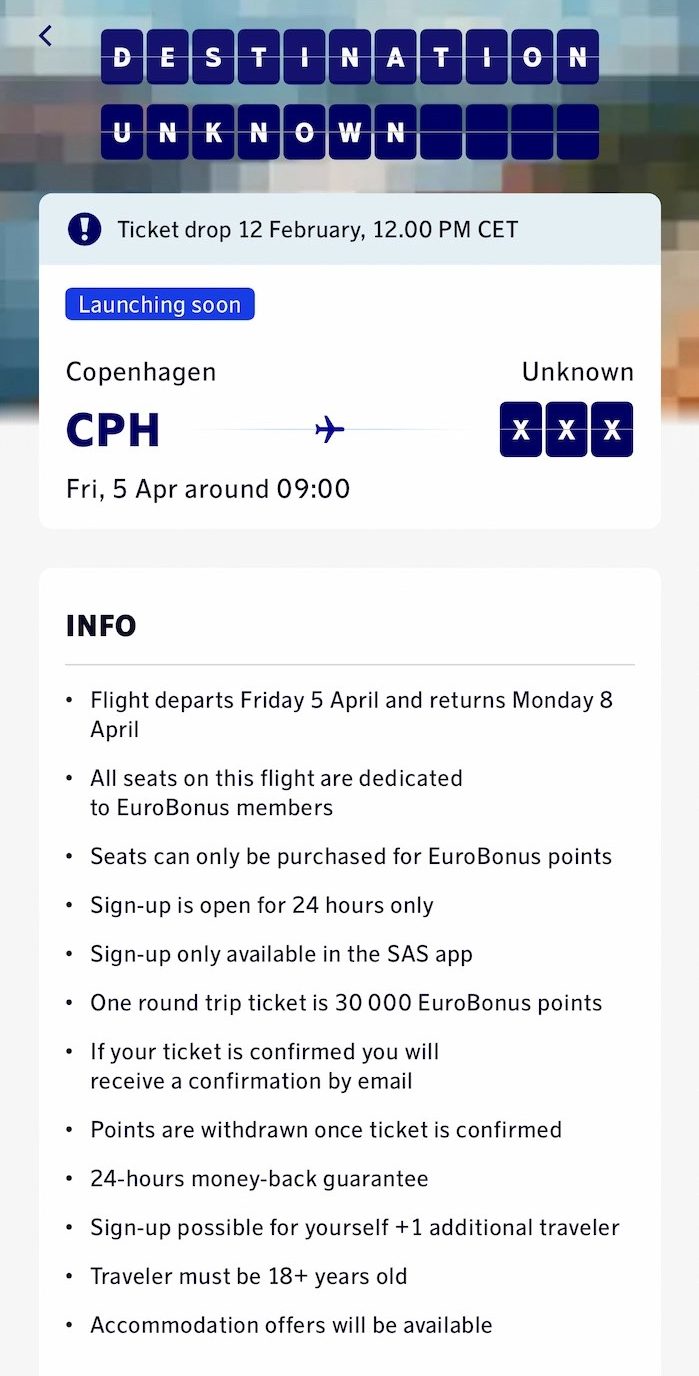Tap the Fri, 5 Apr departure time

click(208, 489)
